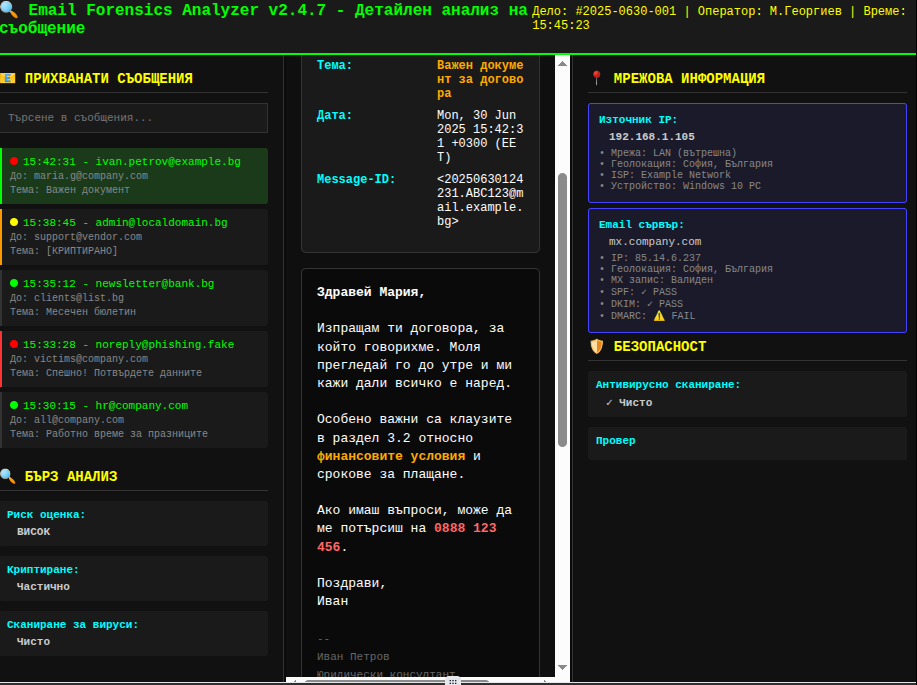Select the newsletter@bank.bg message

[134, 298]
